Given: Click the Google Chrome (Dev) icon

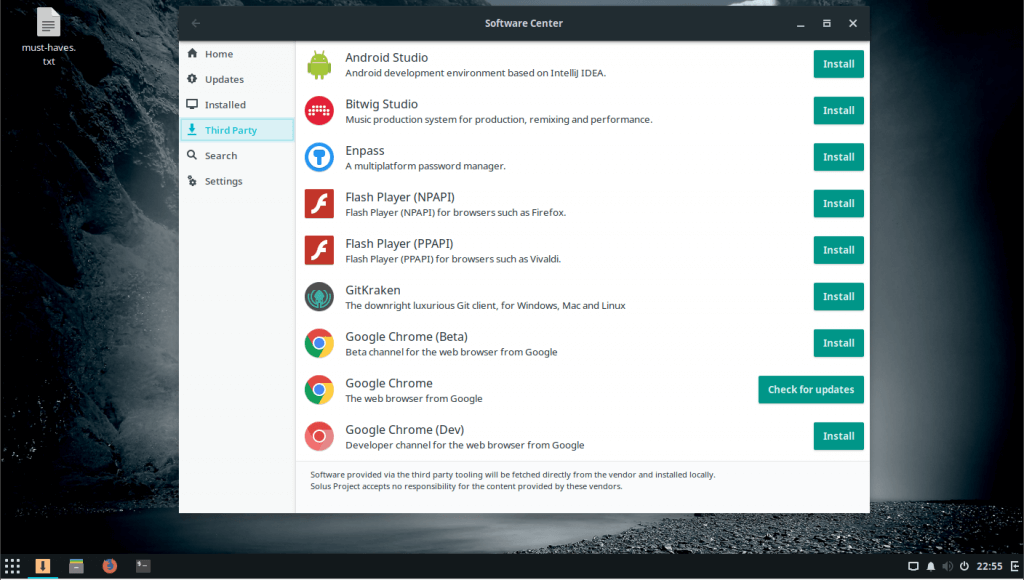Looking at the screenshot, I should (319, 436).
